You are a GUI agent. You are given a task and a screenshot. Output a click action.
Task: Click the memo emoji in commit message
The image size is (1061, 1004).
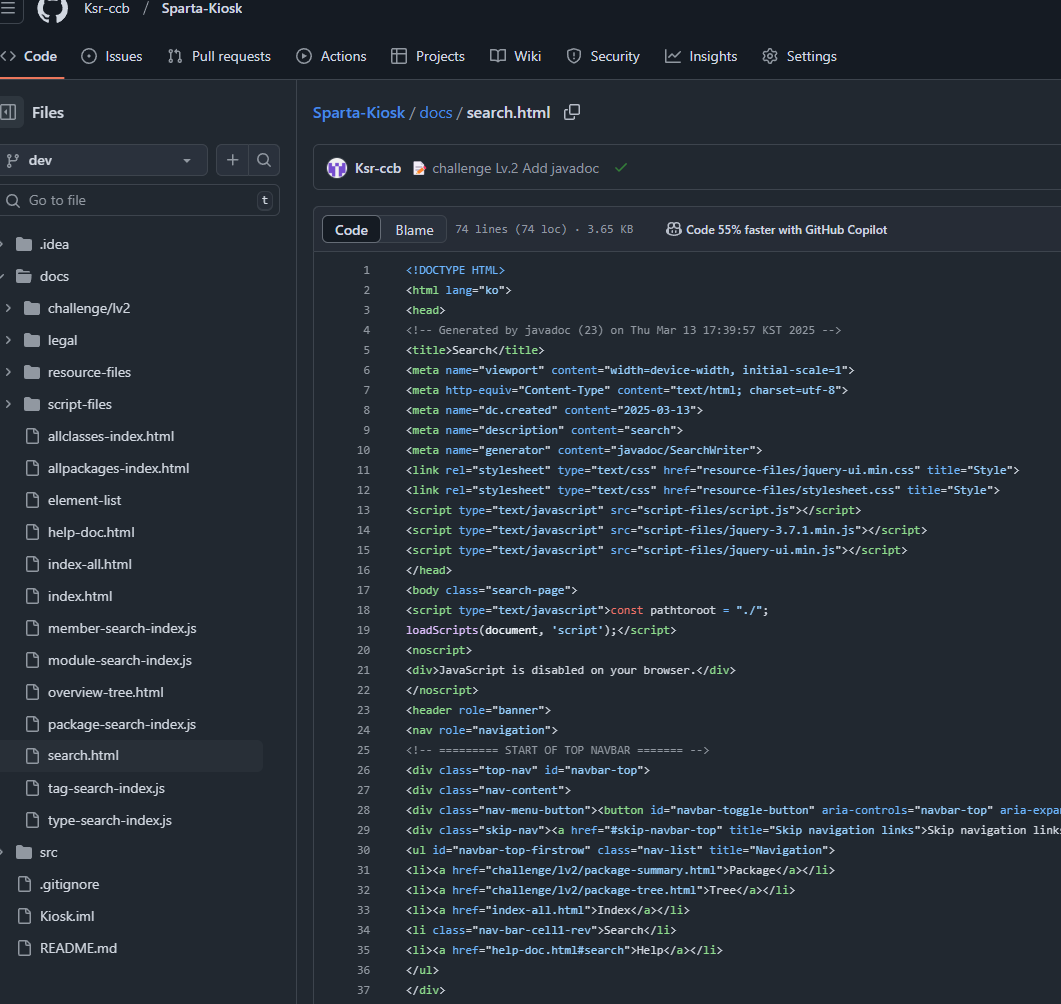pyautogui.click(x=420, y=168)
